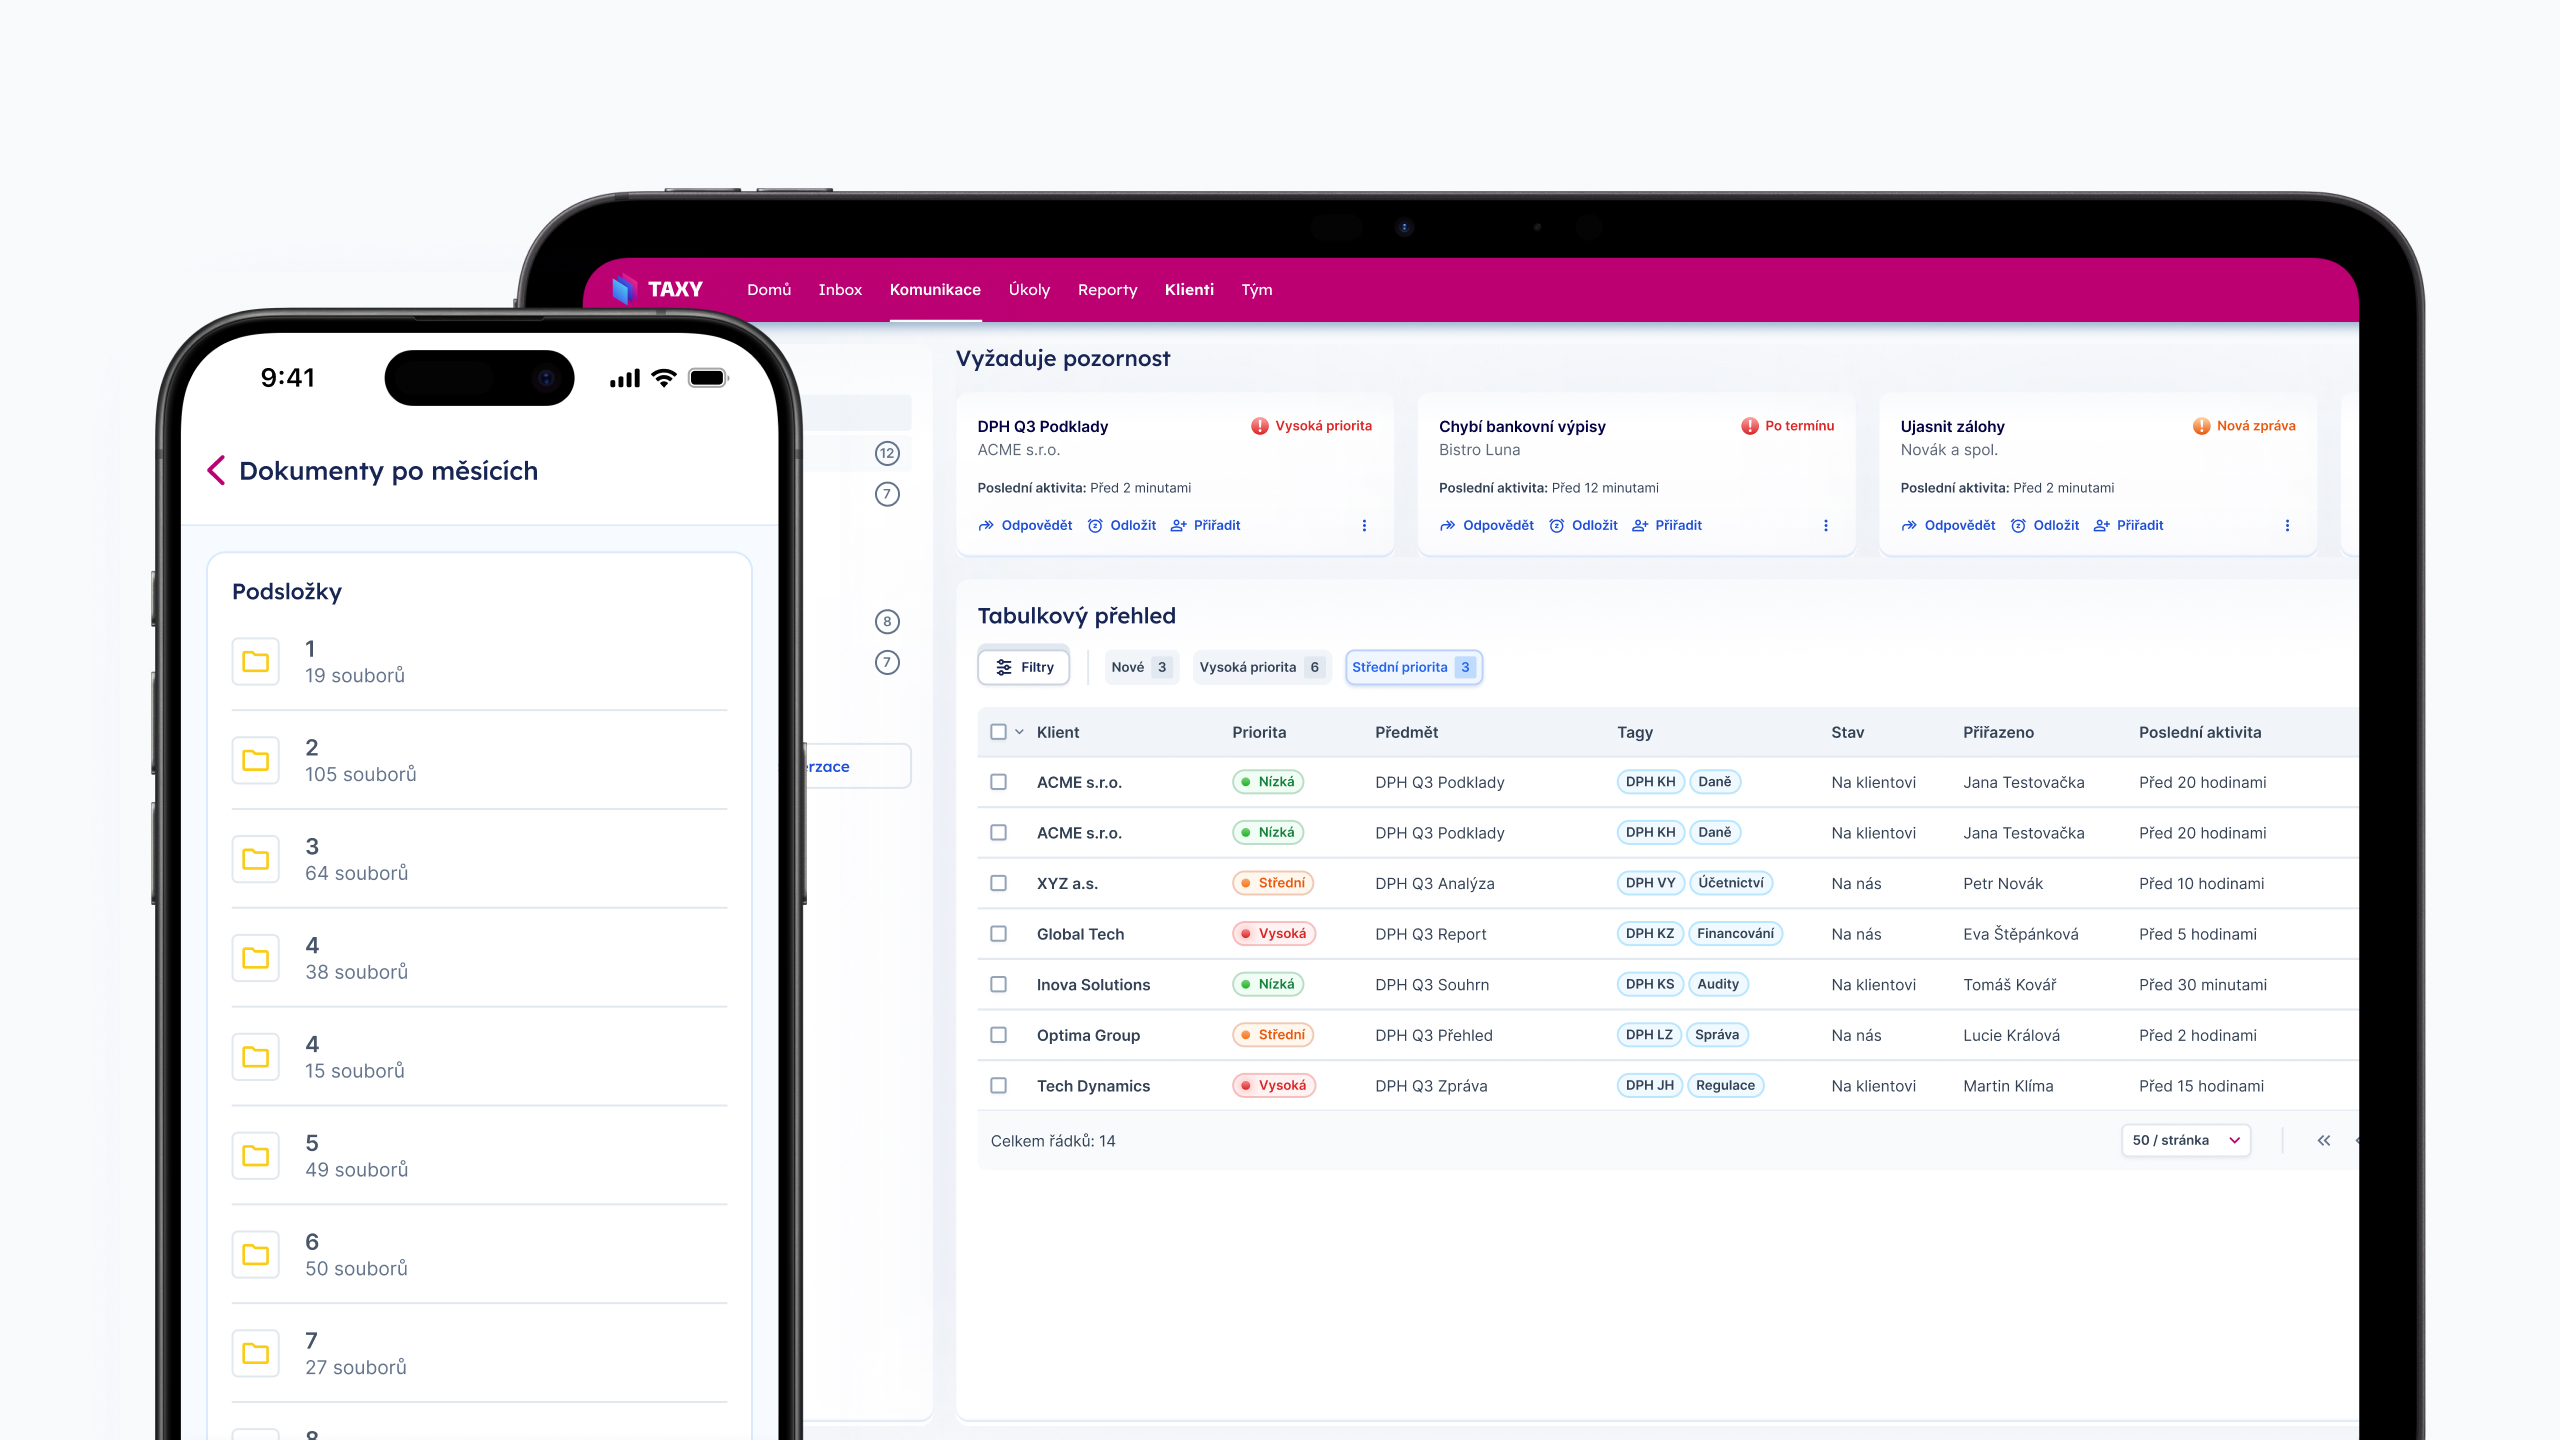Check the select-all checkbox in the table header
2560x1440 pixels.
(998, 731)
